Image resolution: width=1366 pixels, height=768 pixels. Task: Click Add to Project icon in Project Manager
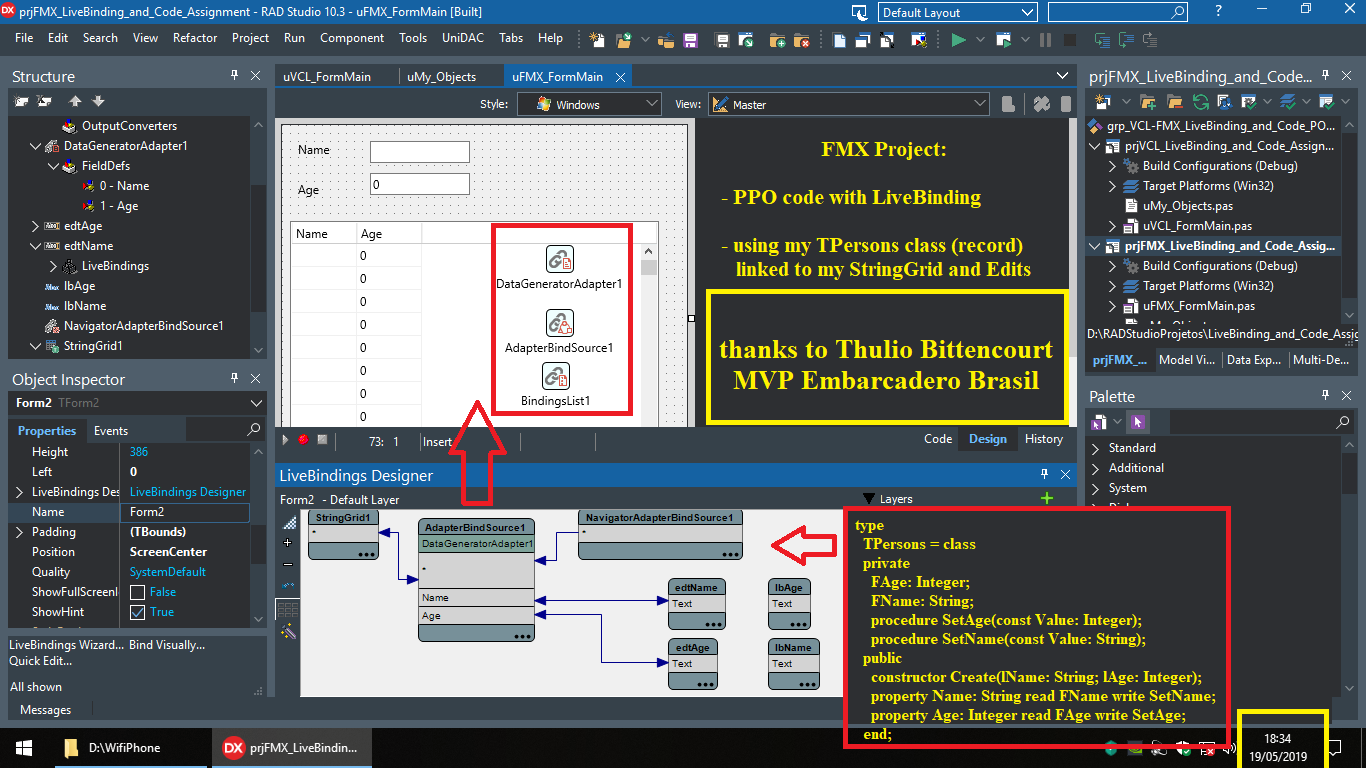coord(1147,102)
